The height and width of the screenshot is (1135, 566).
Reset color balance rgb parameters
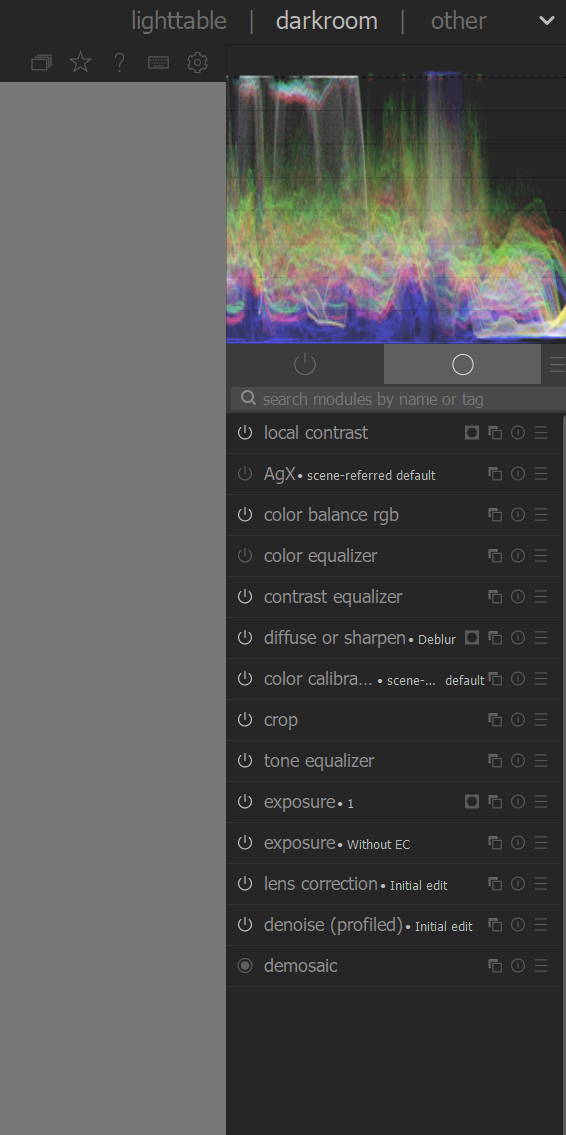[x=518, y=515]
